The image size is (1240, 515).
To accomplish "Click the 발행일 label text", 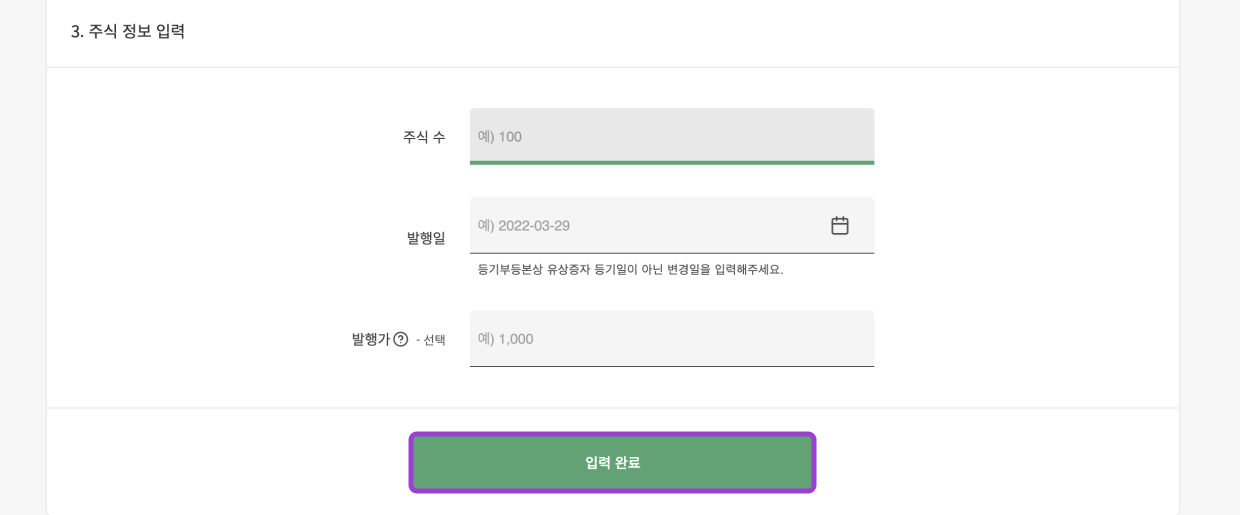I will point(426,238).
